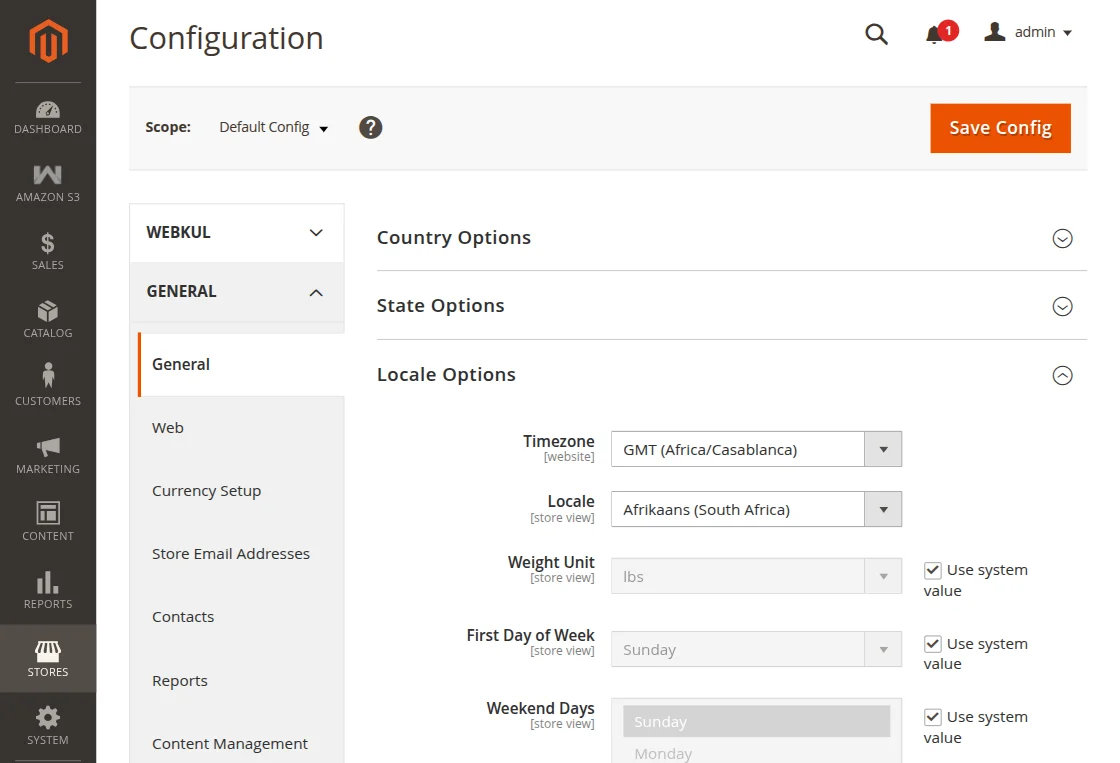Image resolution: width=1120 pixels, height=763 pixels.
Task: Open the admin account menu
Action: 1029,33
